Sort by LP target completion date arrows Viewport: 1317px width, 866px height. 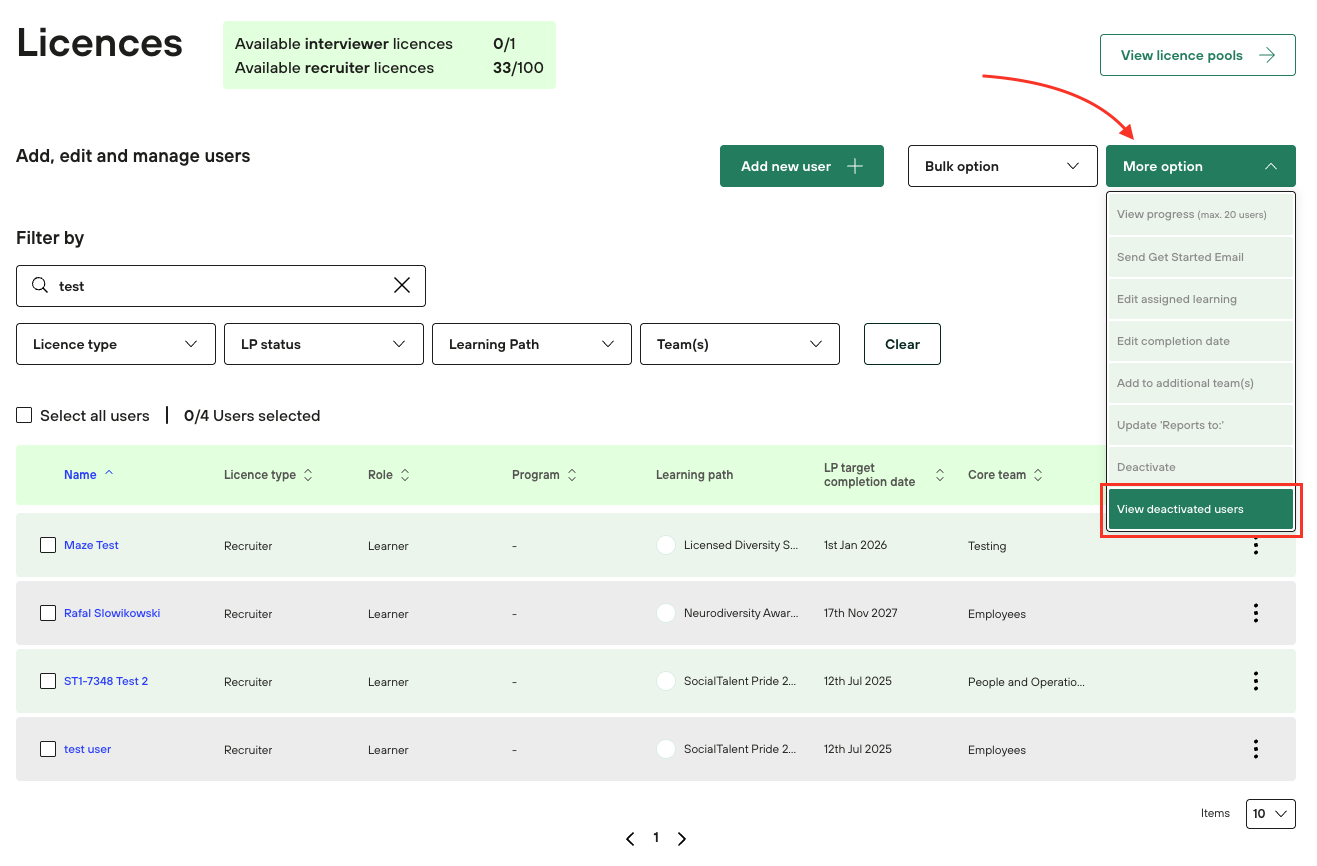coord(939,475)
